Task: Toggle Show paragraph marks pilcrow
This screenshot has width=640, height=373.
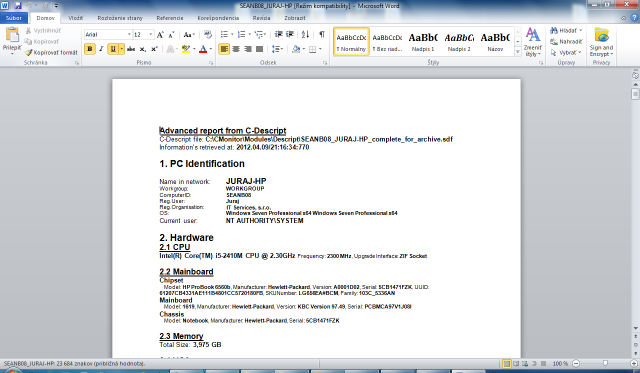Action: [322, 35]
